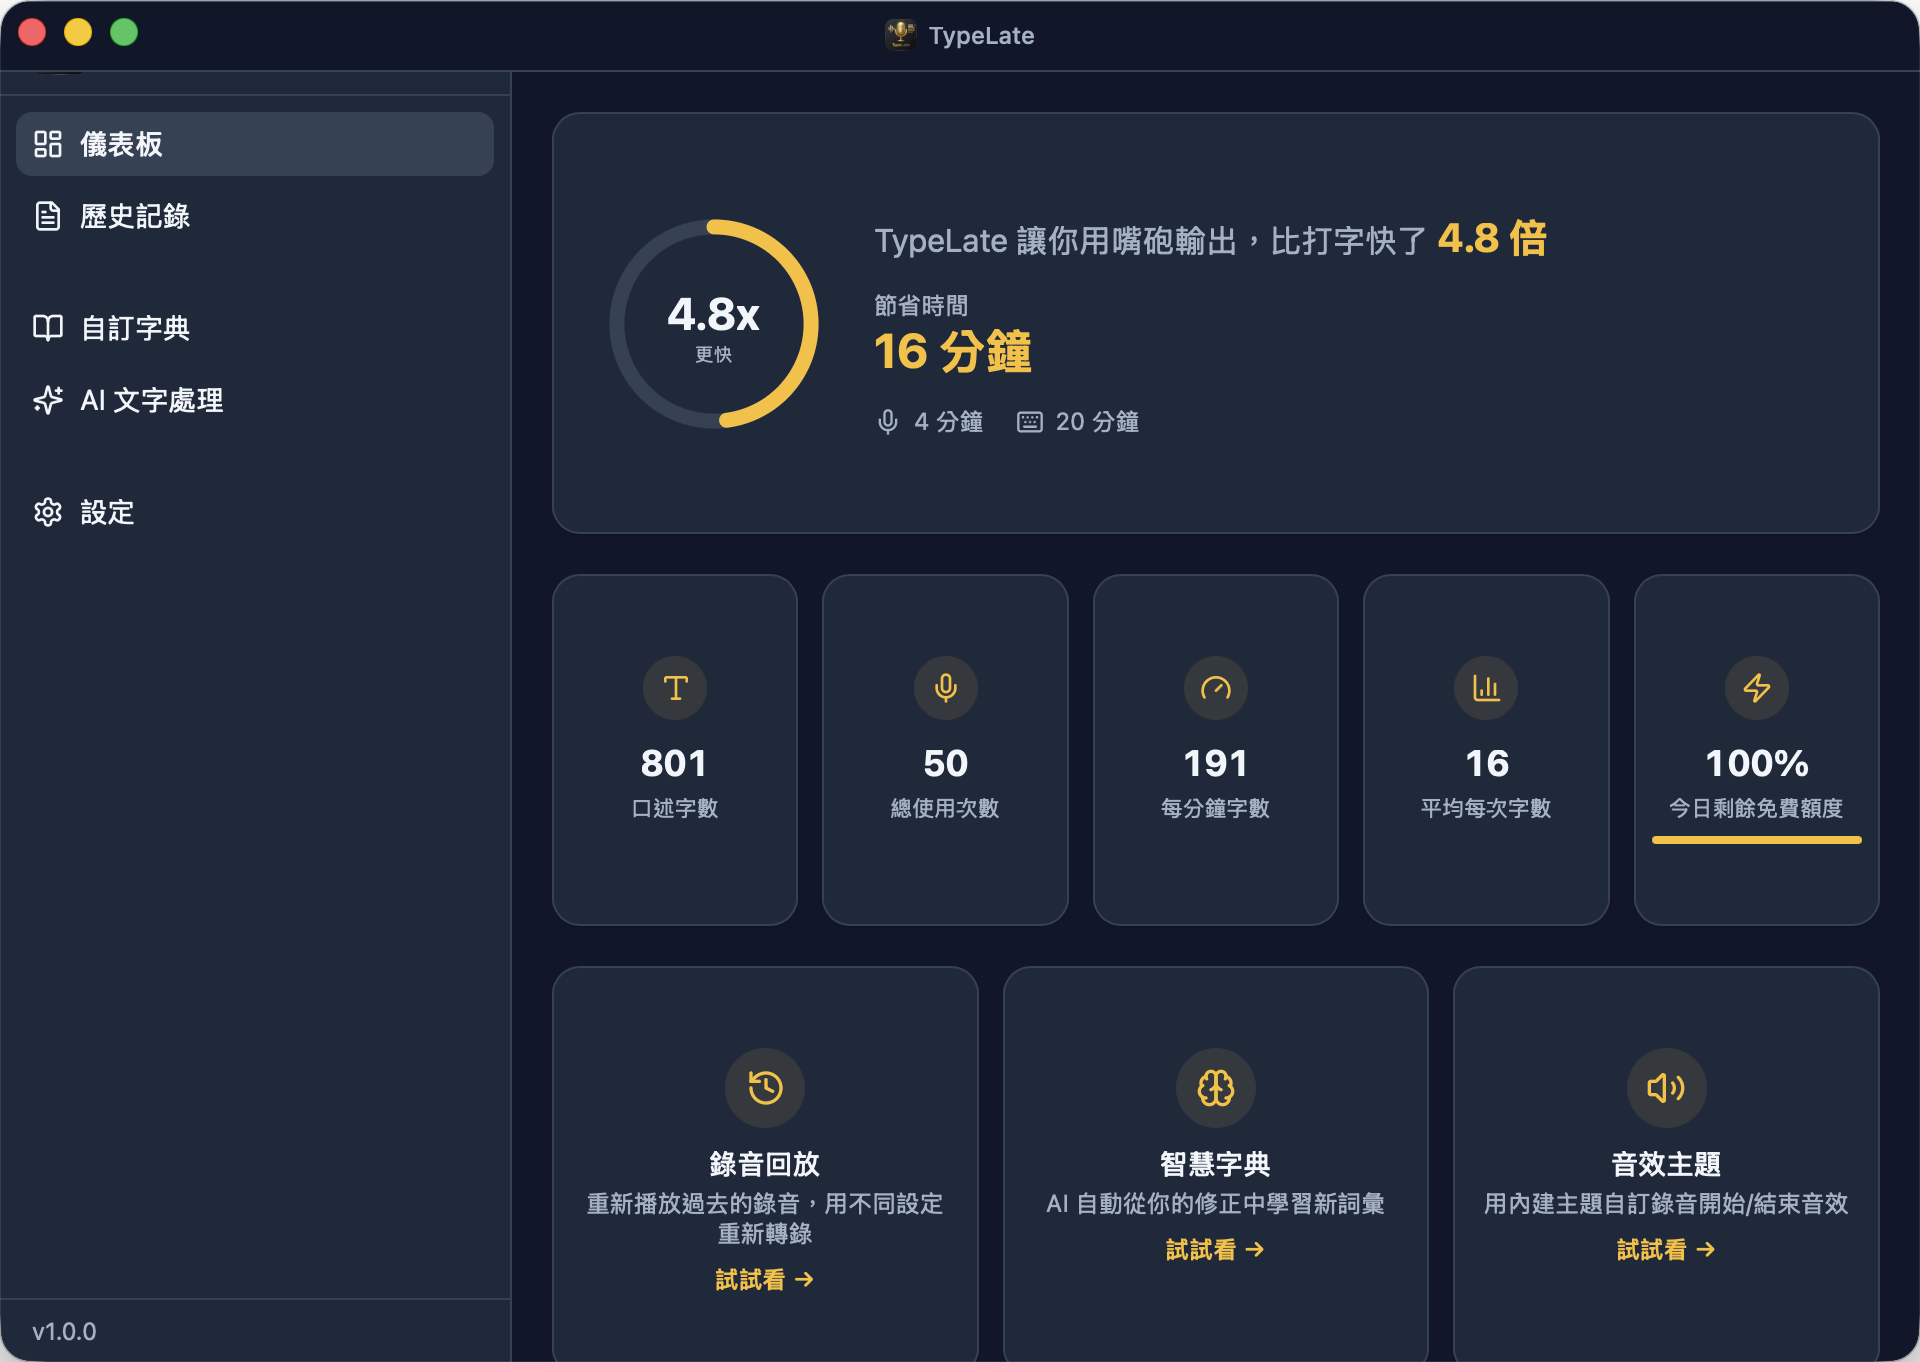This screenshot has height=1362, width=1920.
Task: Click the open-book icon beside 自訂字典
Action: point(48,328)
